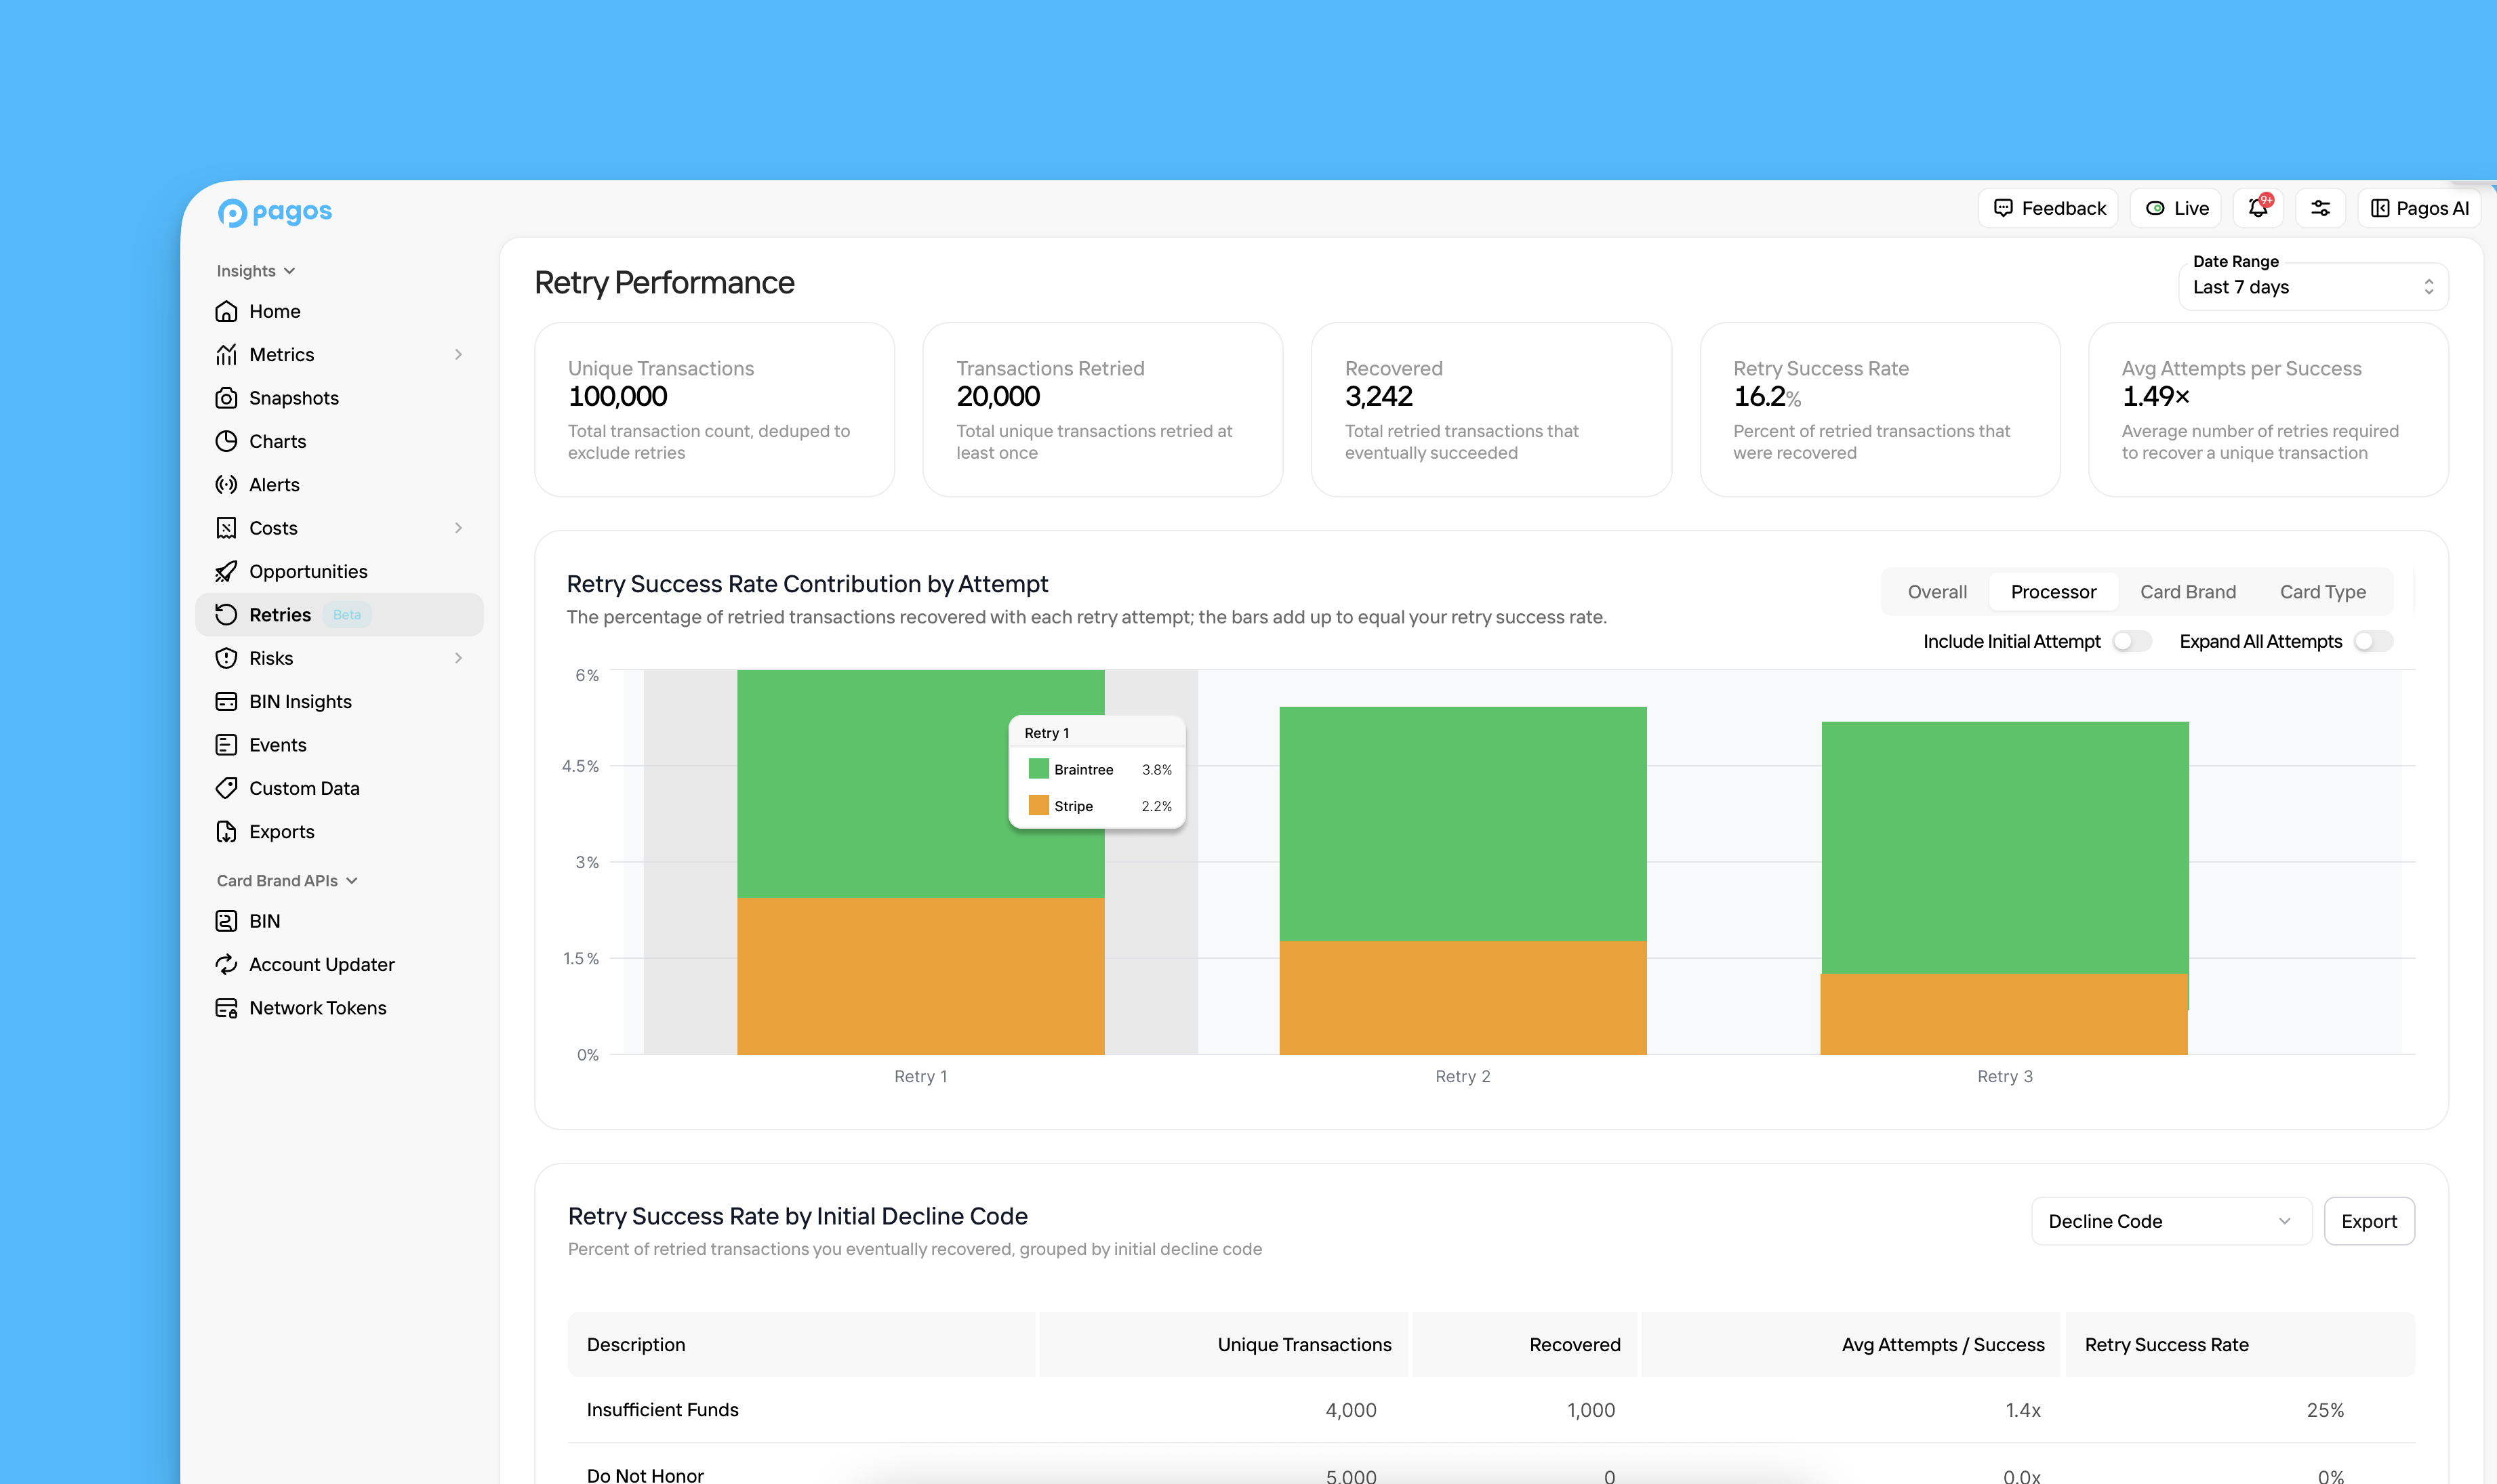Collapse the Card Brand APIs section
This screenshot has height=1484, width=2497.
288,881
